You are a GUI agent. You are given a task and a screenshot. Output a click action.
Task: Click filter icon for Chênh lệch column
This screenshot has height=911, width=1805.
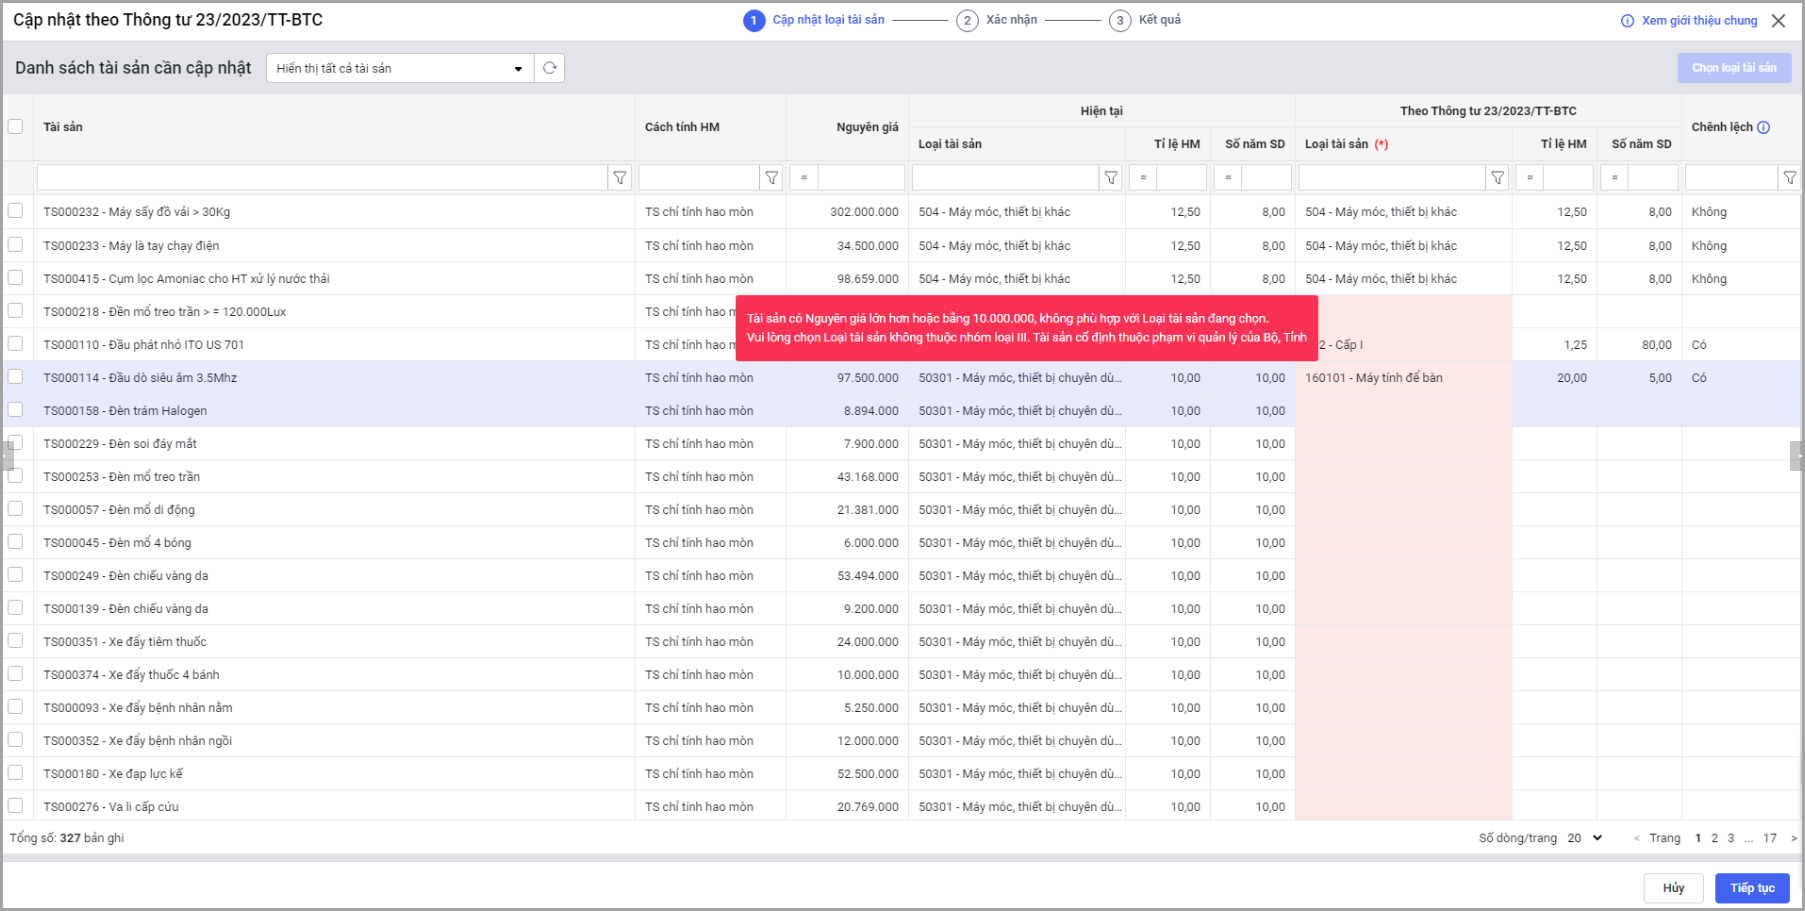(x=1789, y=178)
